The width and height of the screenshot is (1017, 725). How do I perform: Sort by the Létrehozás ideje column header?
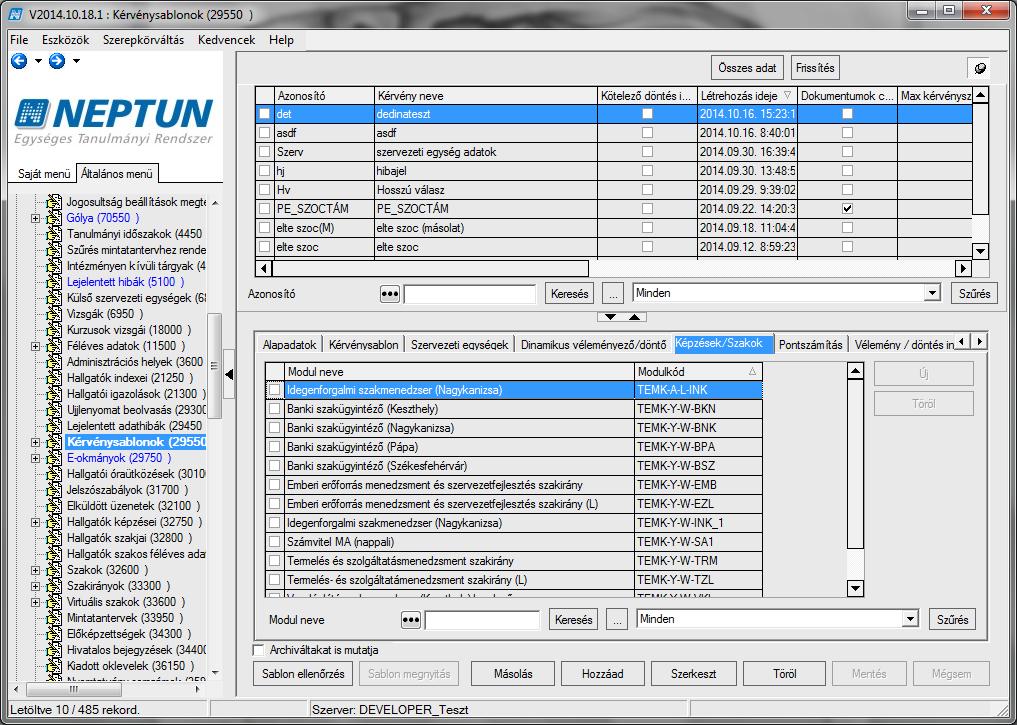(x=747, y=95)
